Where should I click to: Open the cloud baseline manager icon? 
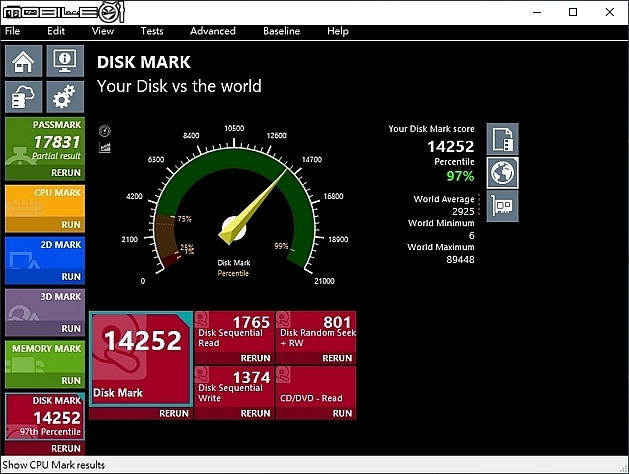23,97
